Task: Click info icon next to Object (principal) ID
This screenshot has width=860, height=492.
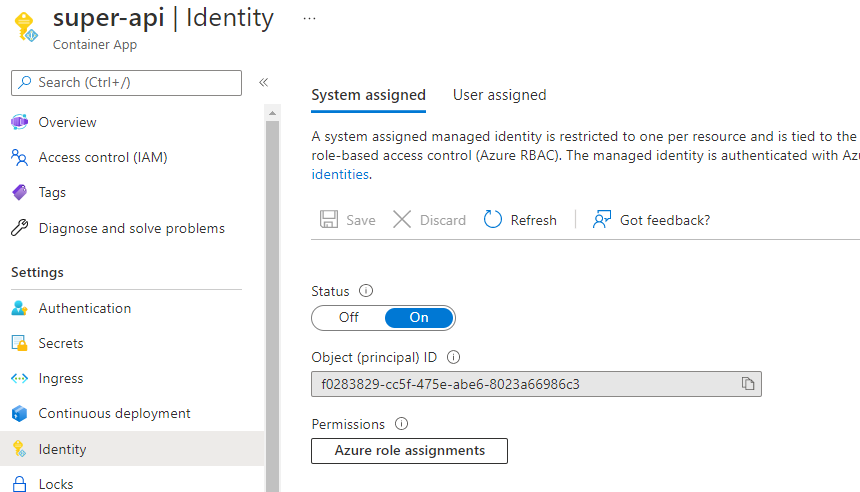Action: (x=453, y=357)
